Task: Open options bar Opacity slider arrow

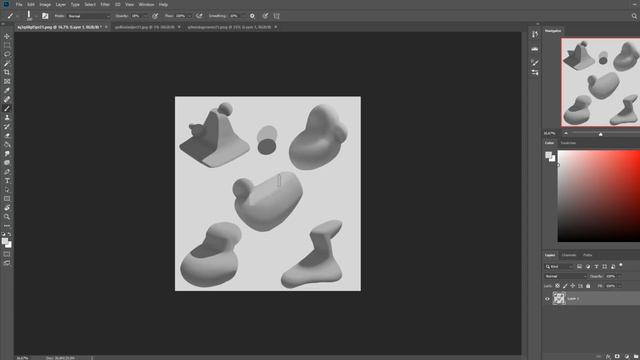Action: [x=145, y=16]
